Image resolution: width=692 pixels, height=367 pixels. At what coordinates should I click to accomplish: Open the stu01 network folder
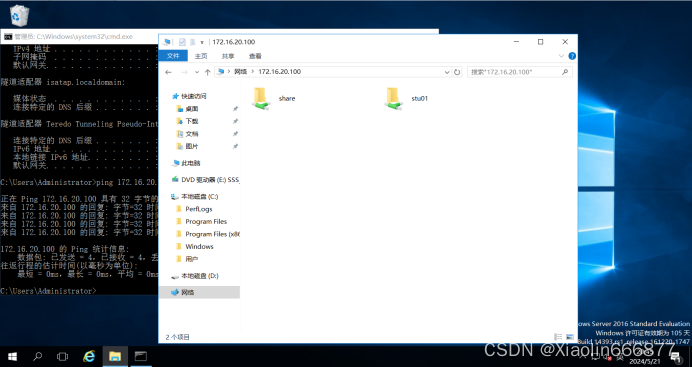click(406, 98)
